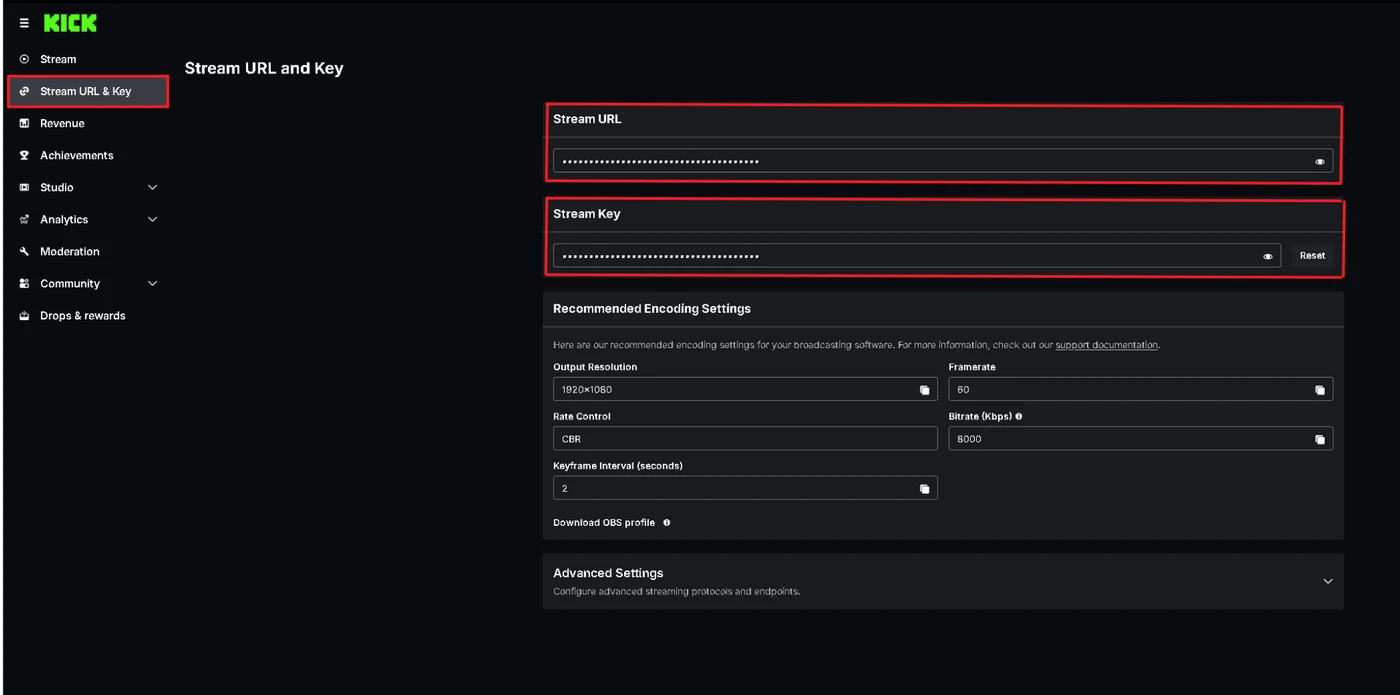Image resolution: width=1400 pixels, height=695 pixels.
Task: Click the Revenue sidebar icon
Action: click(24, 123)
